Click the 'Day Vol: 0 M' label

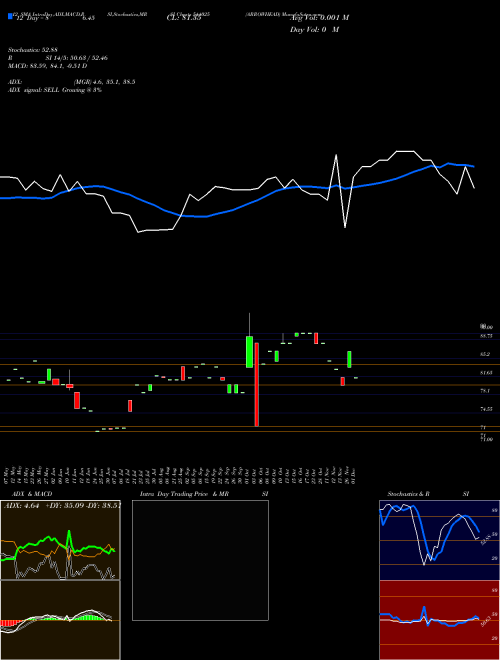click(314, 30)
